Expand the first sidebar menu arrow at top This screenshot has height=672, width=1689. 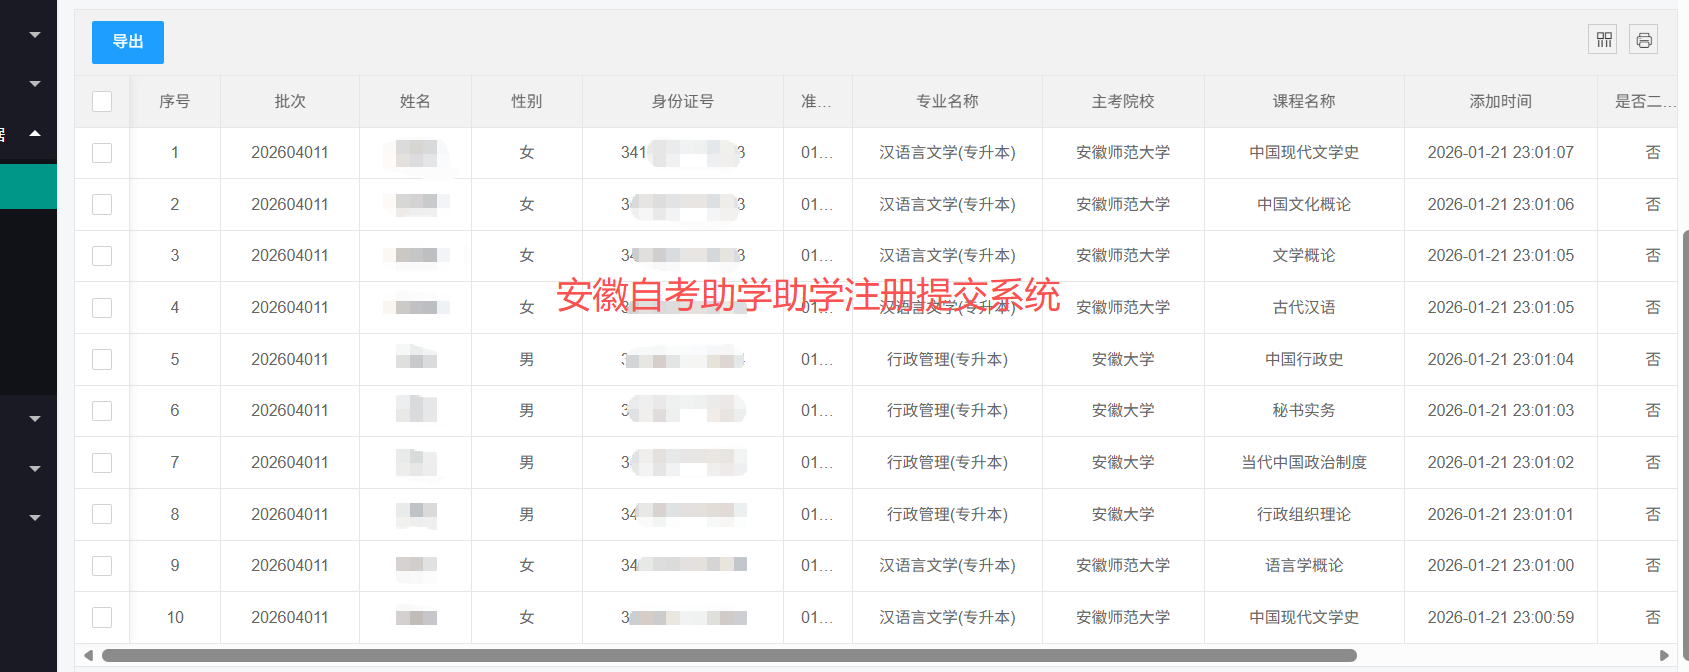click(35, 35)
